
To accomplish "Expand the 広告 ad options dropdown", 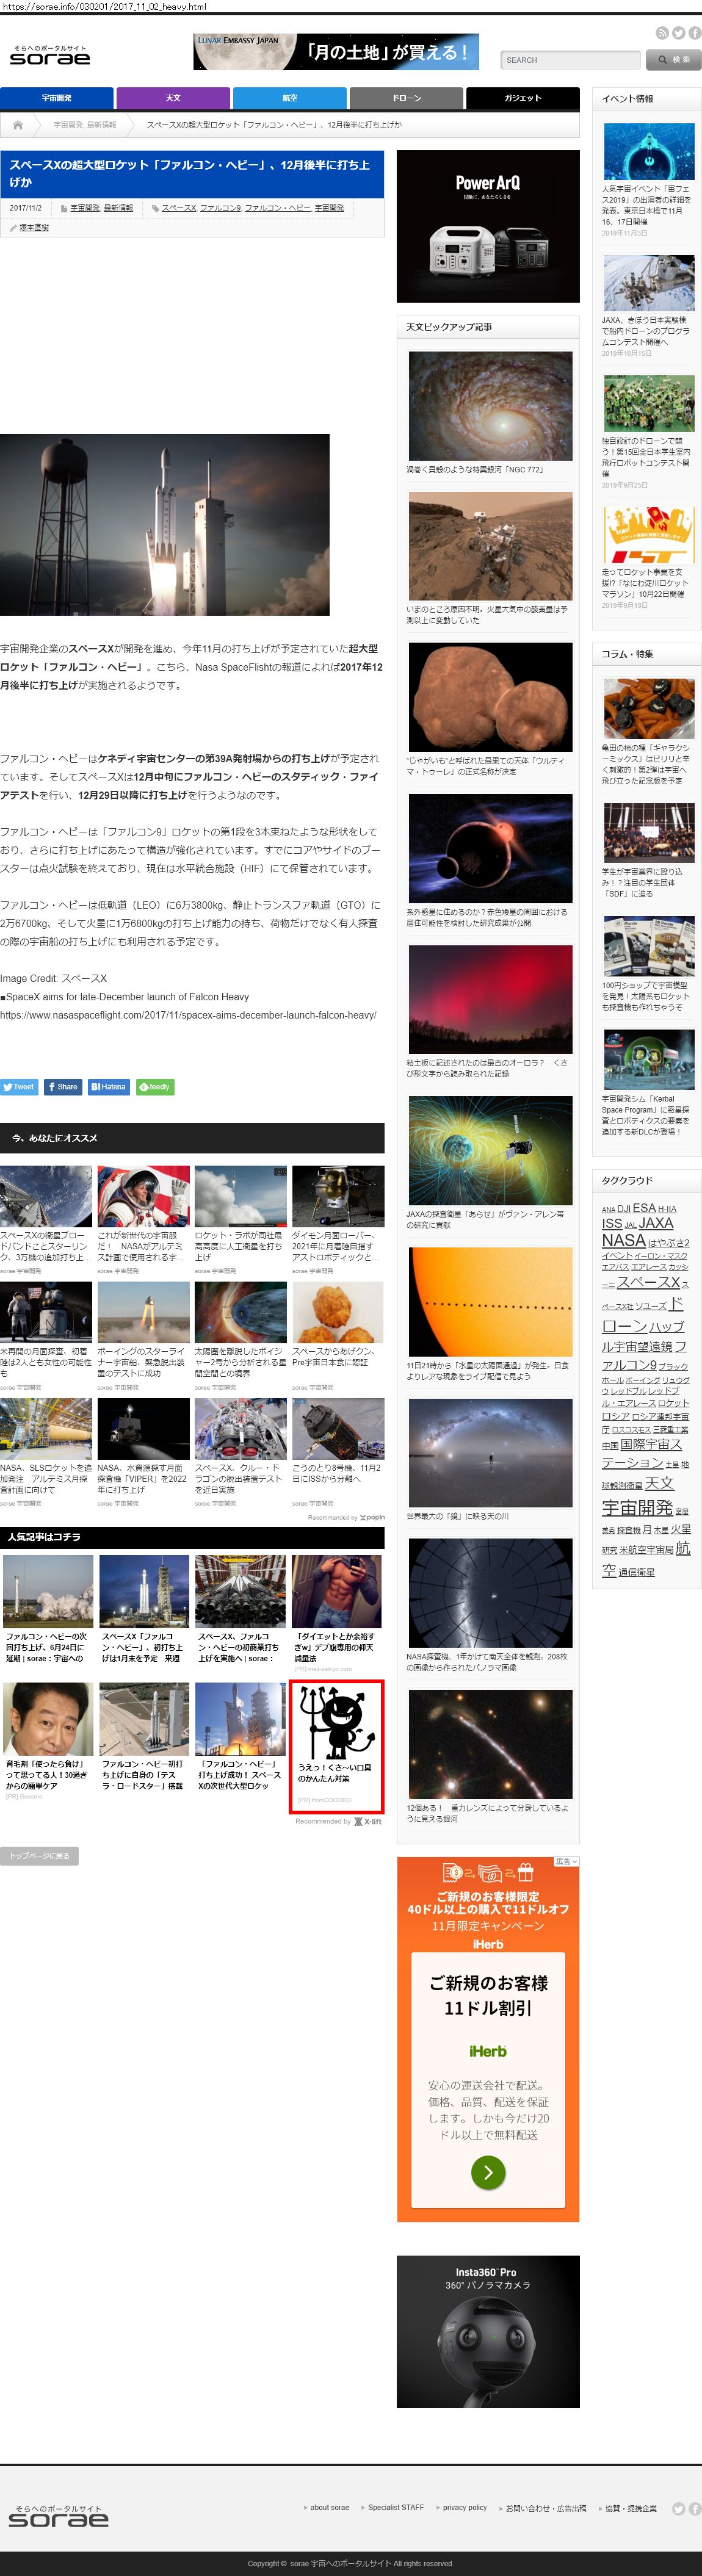I will 566,1862.
